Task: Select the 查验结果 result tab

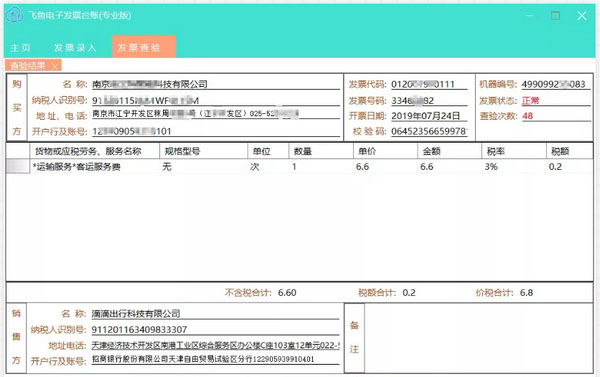Action: pos(28,65)
